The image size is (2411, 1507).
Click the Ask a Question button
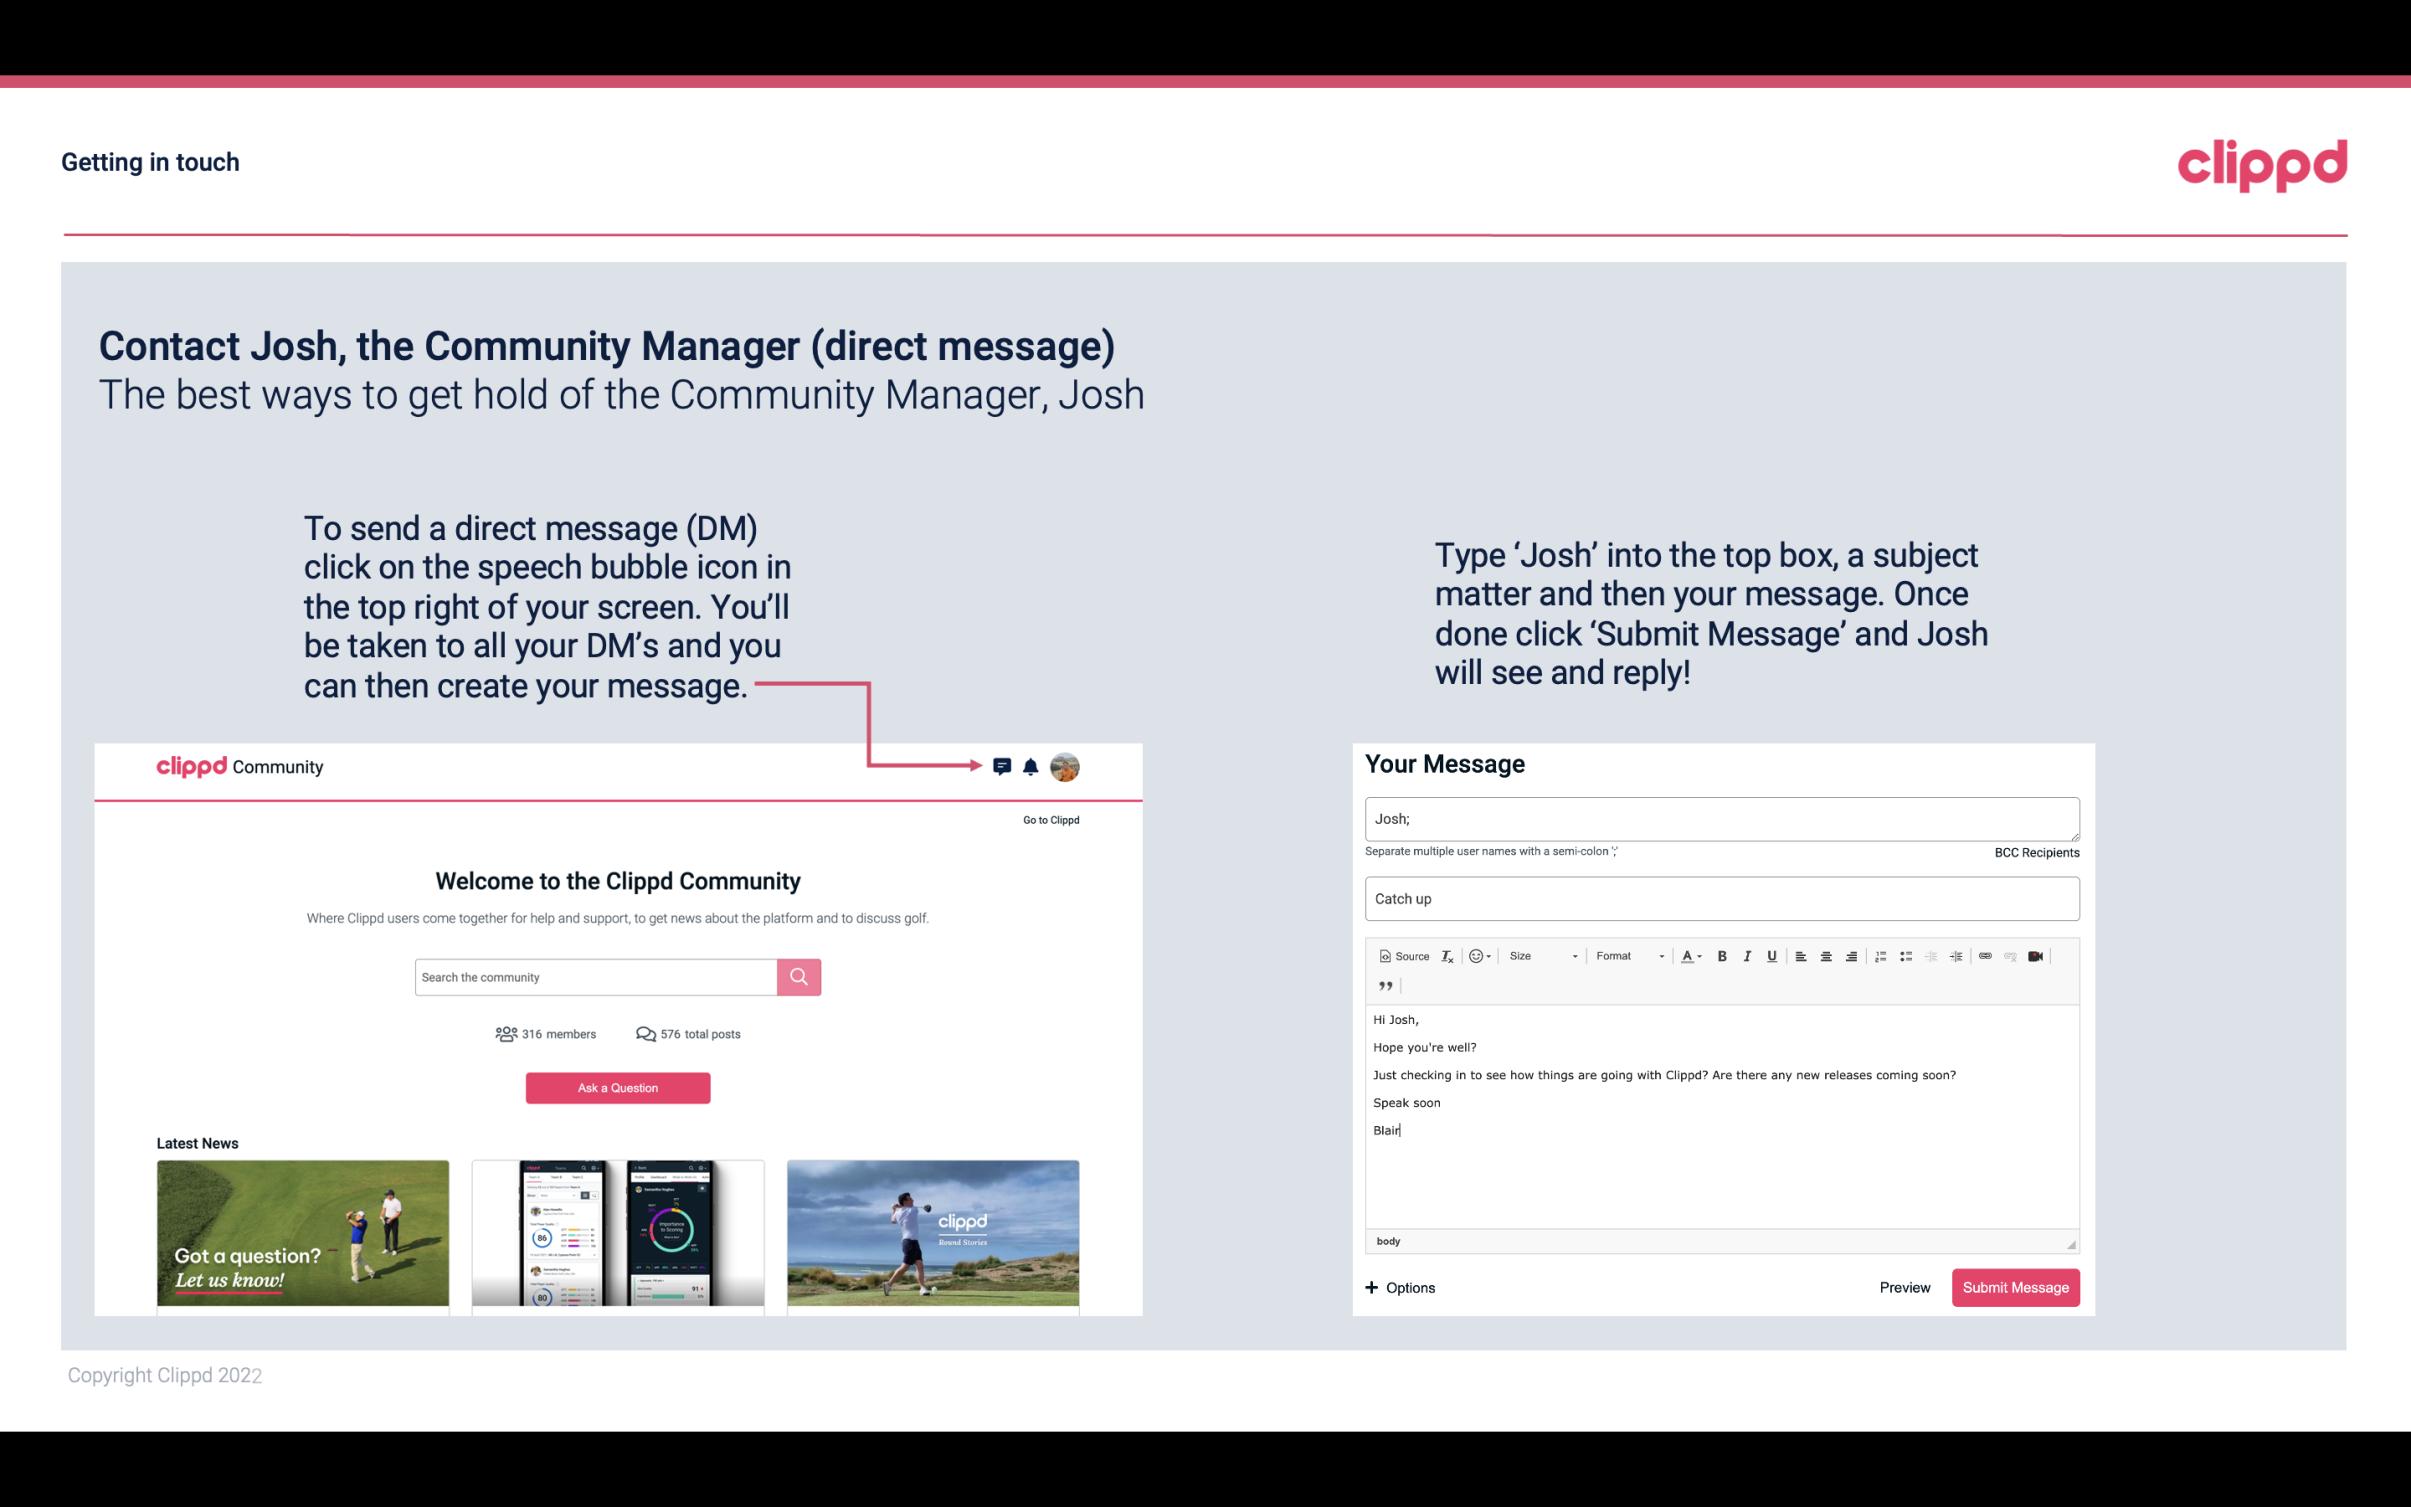[x=618, y=1085]
